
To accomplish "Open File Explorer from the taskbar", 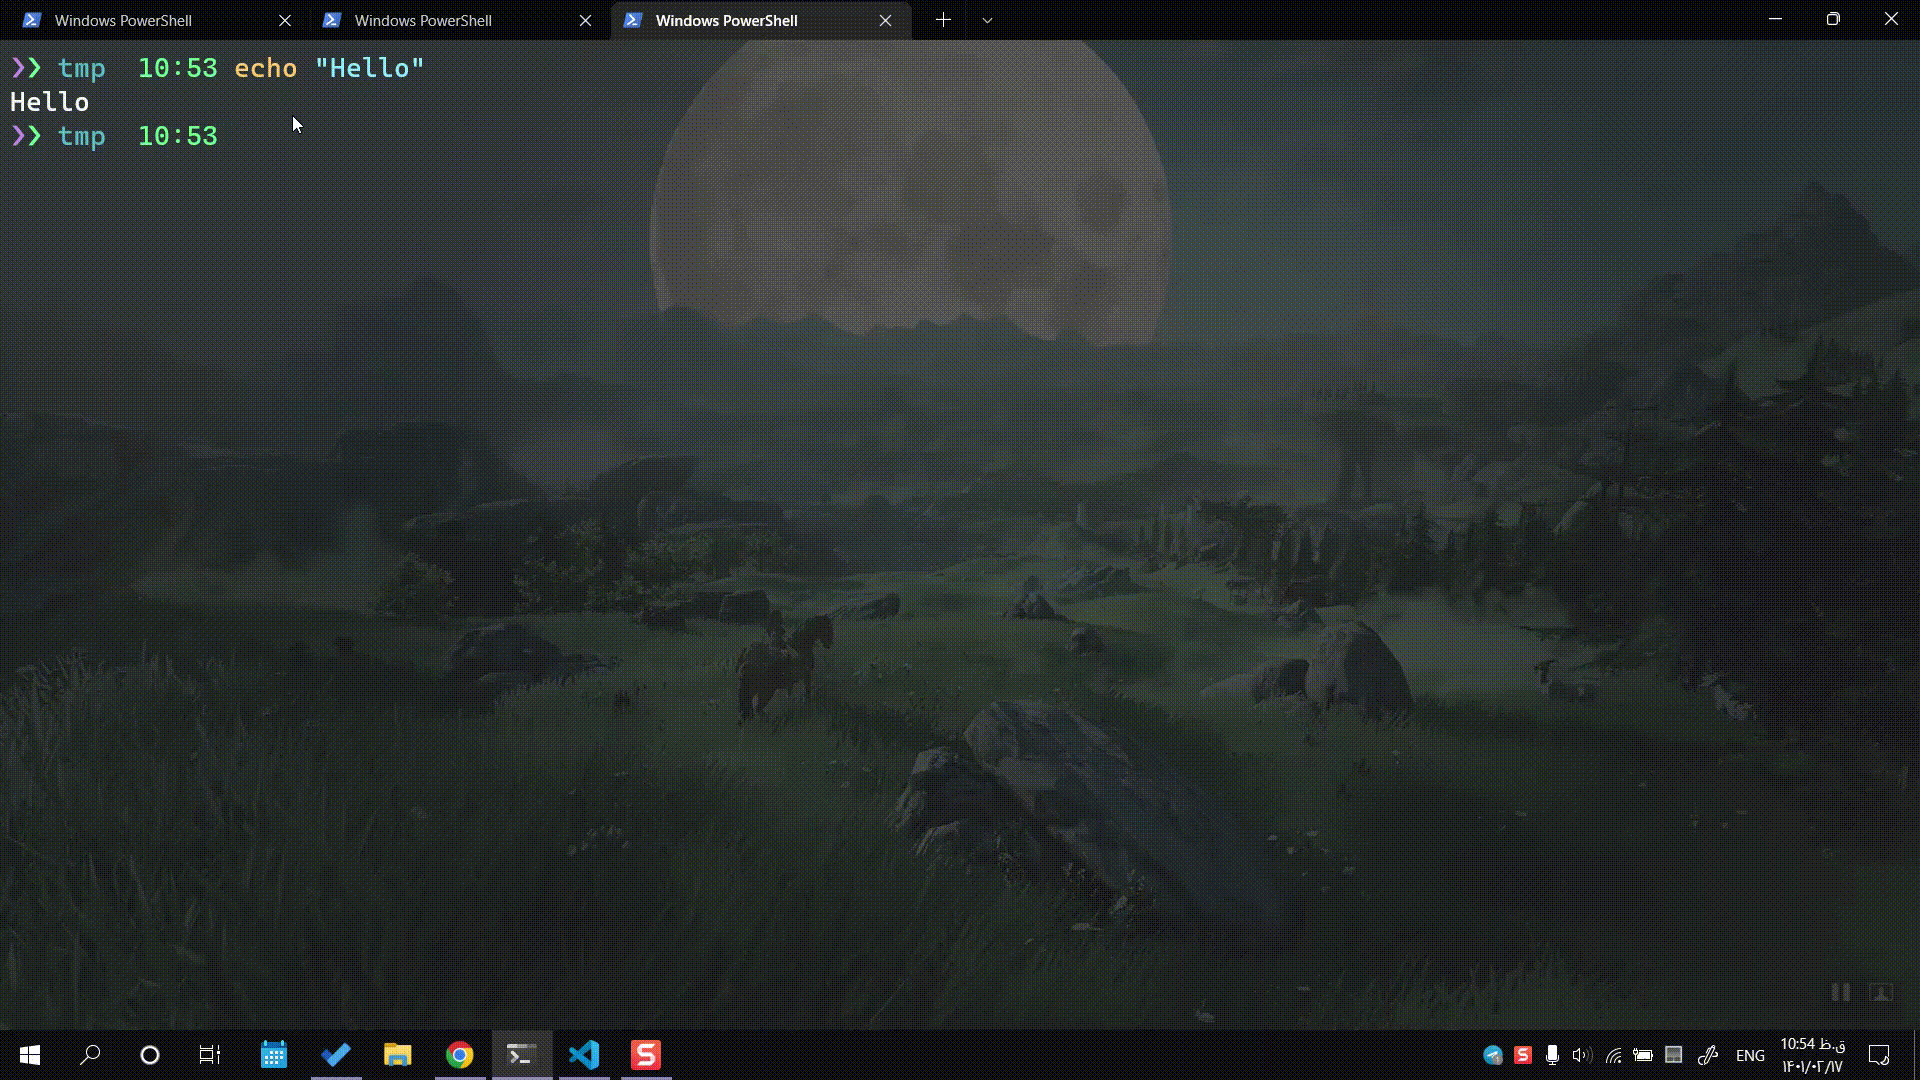I will (x=398, y=1055).
